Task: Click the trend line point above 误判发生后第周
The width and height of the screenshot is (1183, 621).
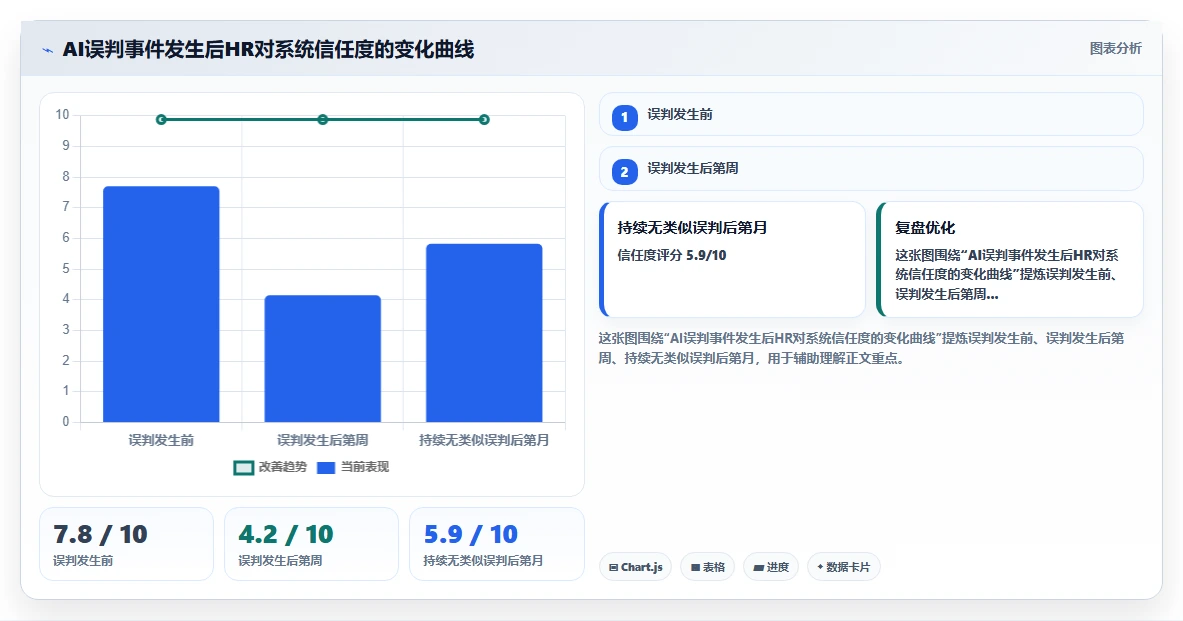Action: click(322, 119)
